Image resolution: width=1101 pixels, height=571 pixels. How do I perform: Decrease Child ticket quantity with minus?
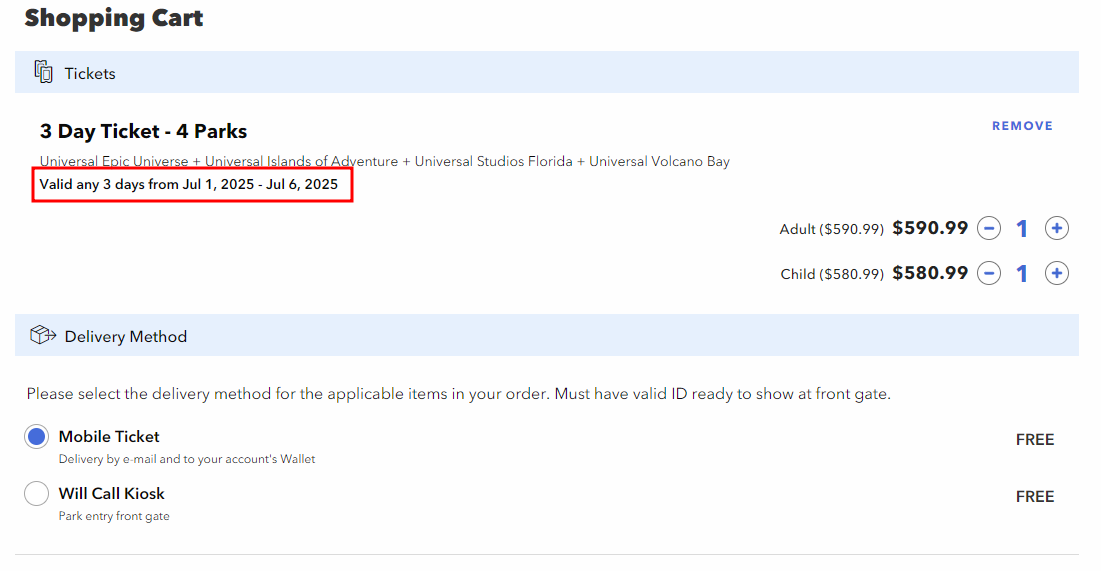coord(989,273)
